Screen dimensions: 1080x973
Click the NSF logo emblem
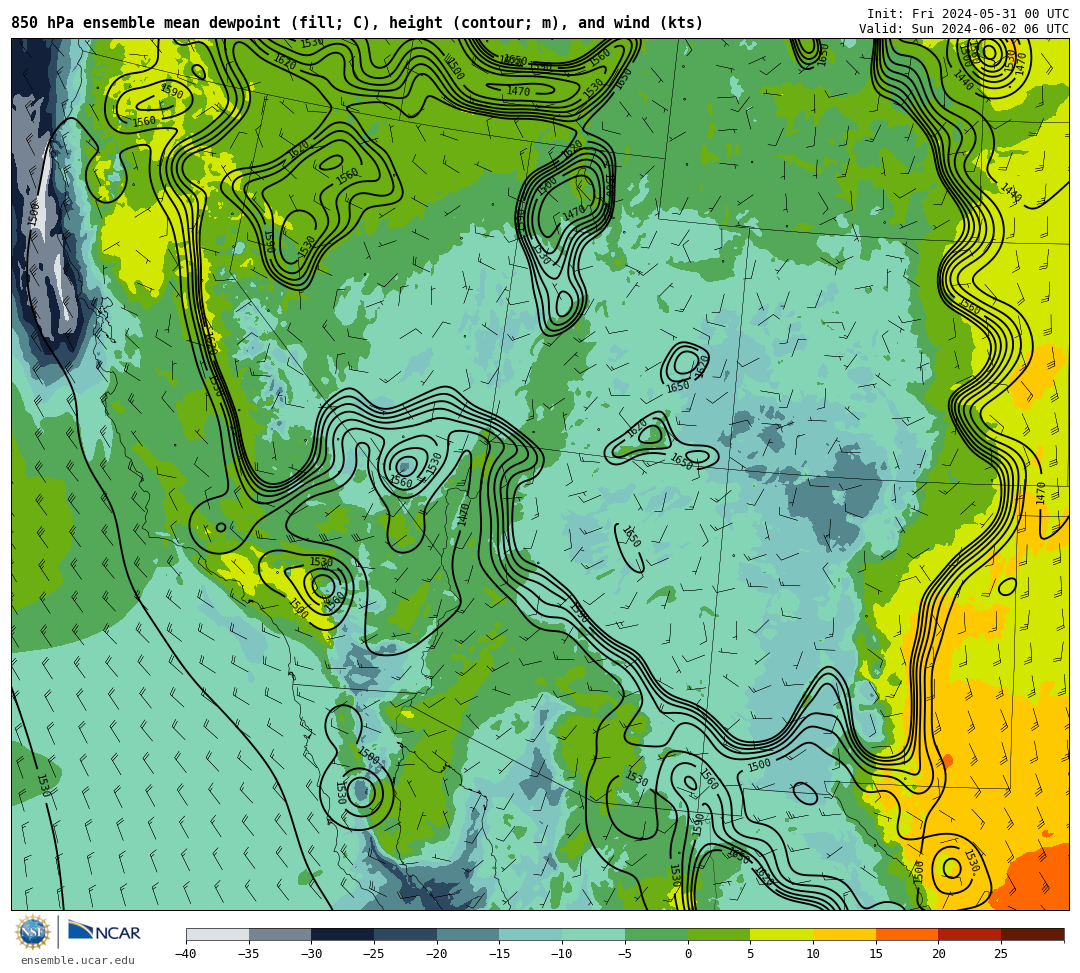(32, 932)
